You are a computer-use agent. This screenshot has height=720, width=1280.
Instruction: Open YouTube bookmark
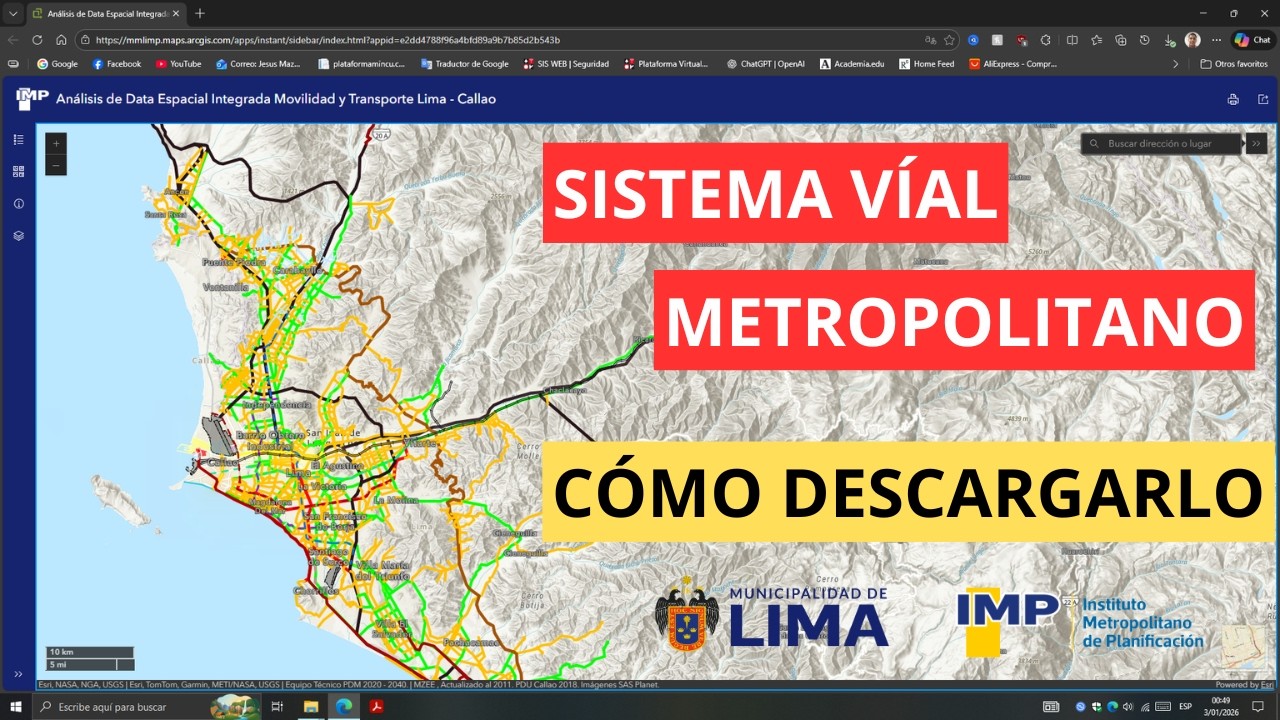point(178,64)
